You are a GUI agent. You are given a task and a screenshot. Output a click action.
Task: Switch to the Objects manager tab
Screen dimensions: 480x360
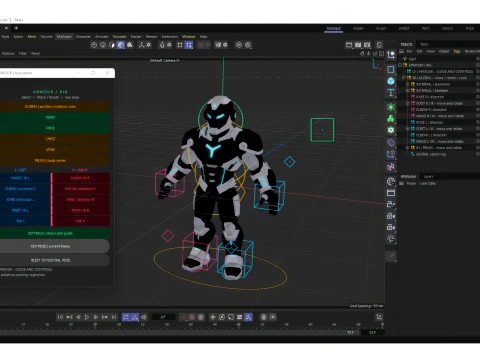point(406,44)
